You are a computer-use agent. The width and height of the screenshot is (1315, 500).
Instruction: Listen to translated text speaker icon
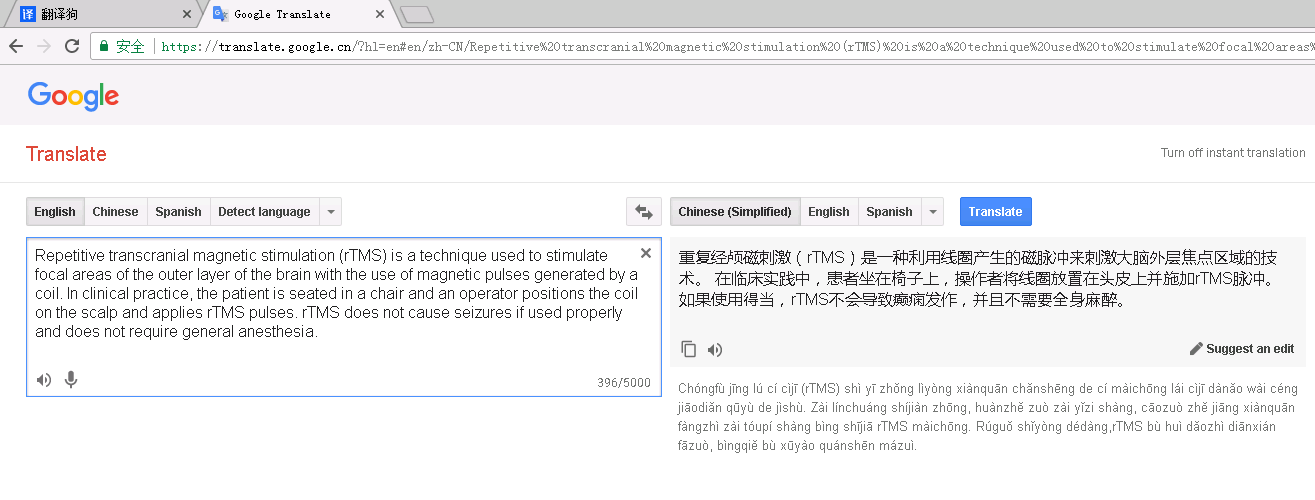(715, 349)
